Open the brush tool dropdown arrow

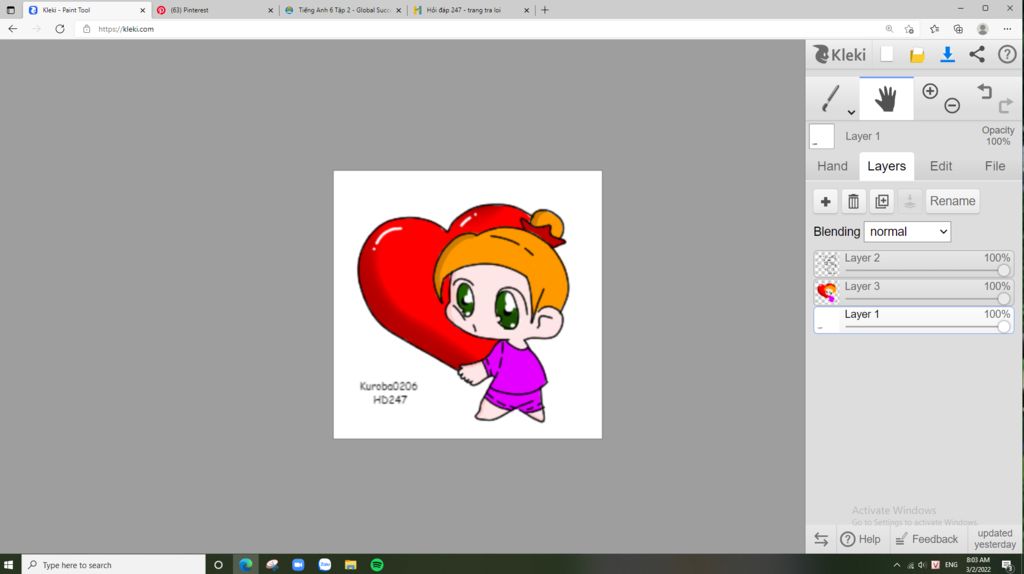(x=851, y=112)
